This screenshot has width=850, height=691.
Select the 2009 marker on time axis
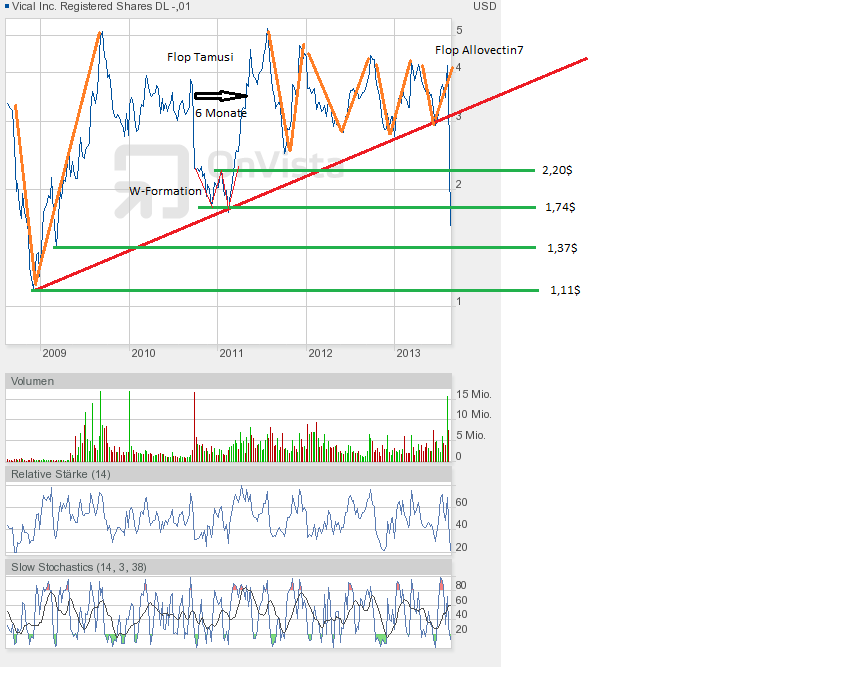[54, 353]
